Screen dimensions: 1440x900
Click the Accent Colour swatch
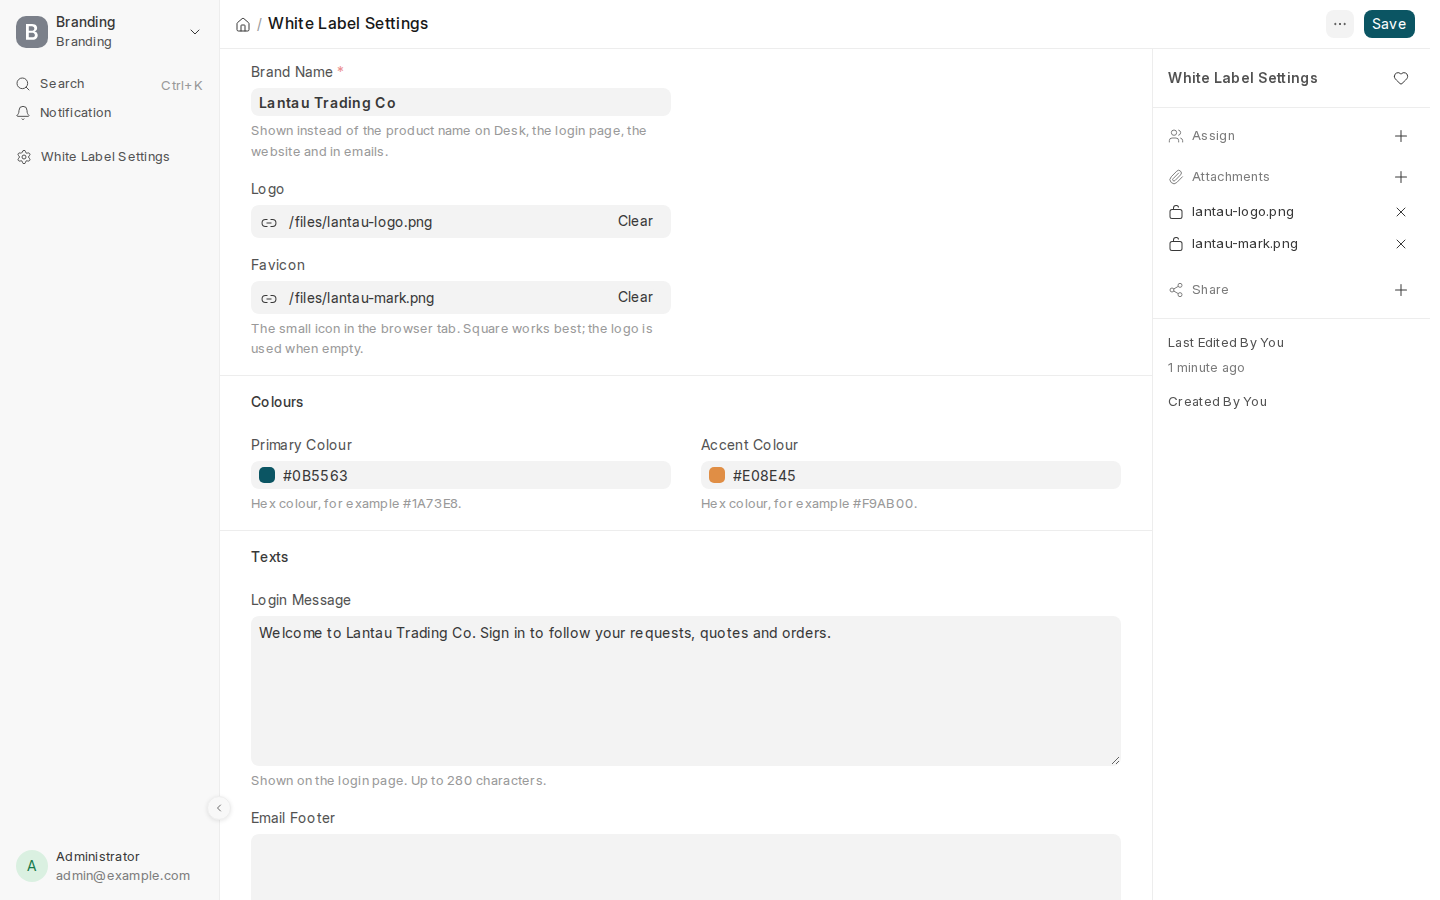pos(717,475)
